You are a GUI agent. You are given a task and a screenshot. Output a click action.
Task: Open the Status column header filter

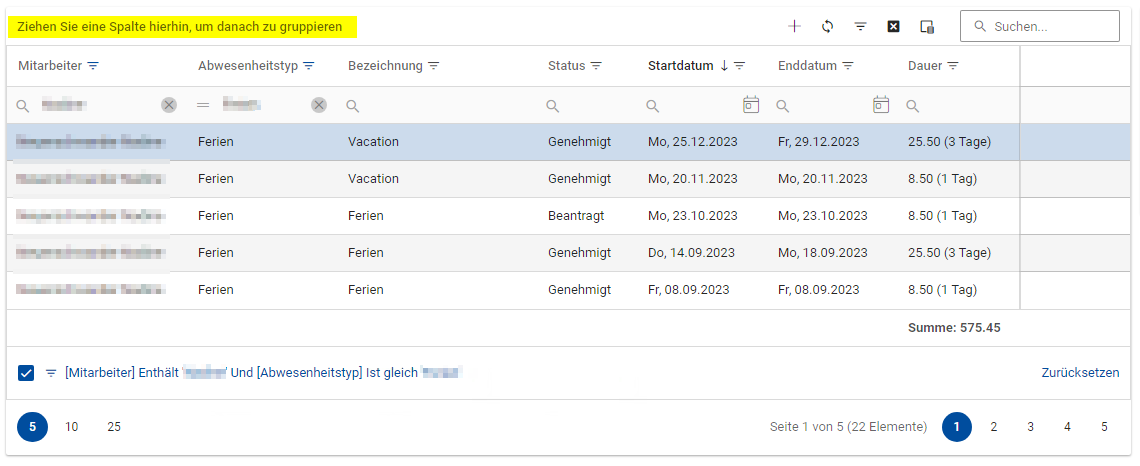click(596, 66)
